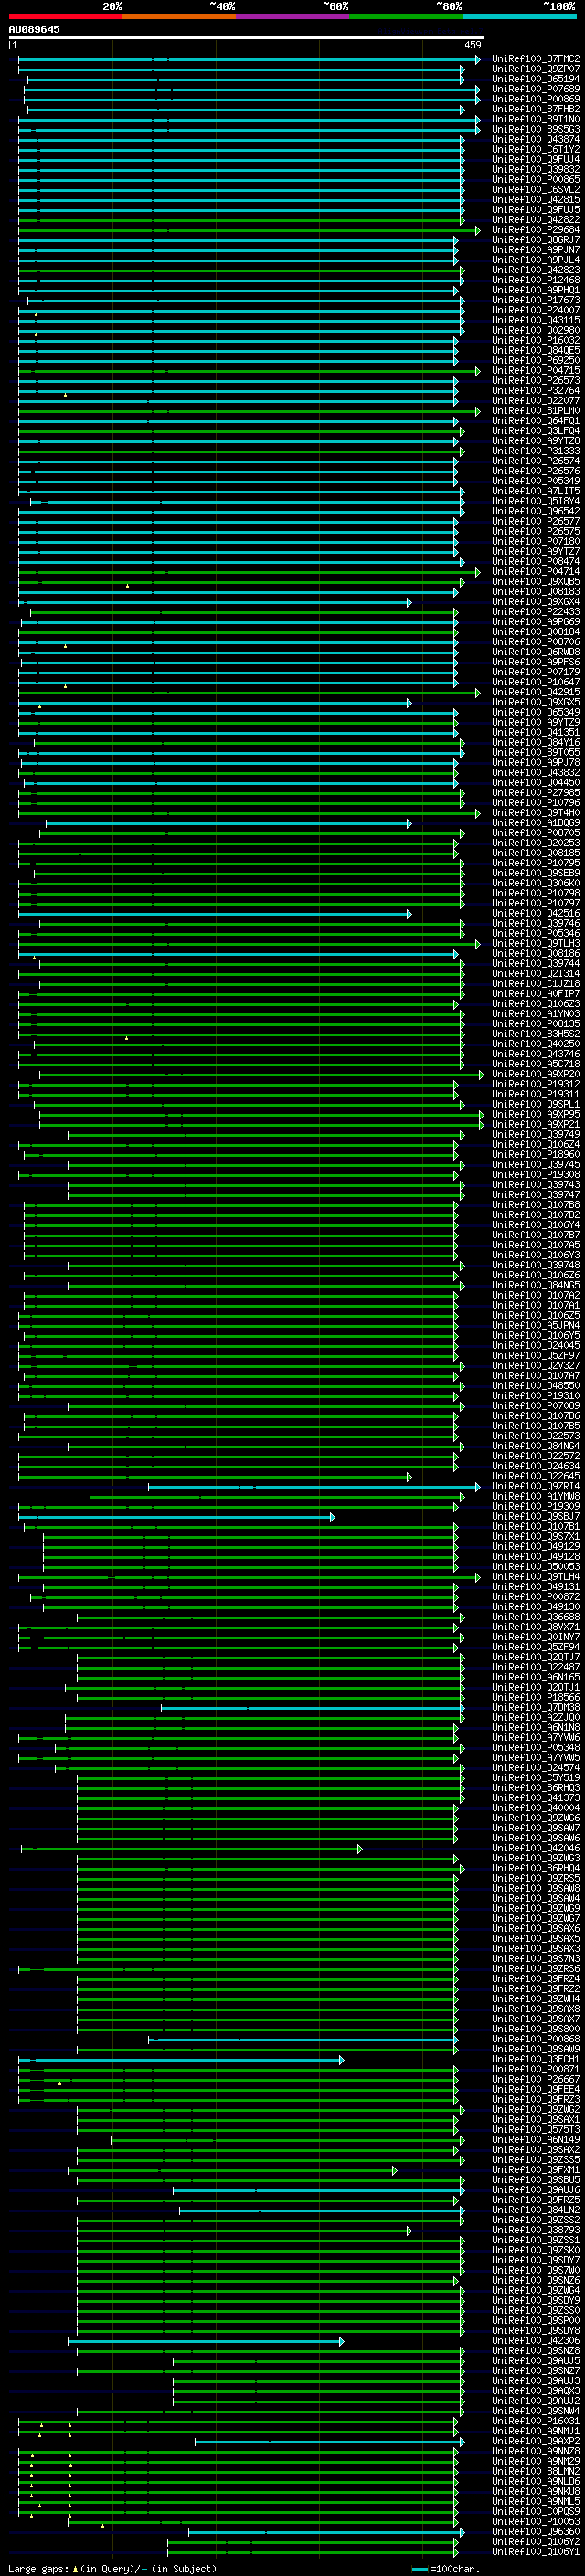Click the red 20% identity legend segment
585x2576 pixels.
pos(66,17)
